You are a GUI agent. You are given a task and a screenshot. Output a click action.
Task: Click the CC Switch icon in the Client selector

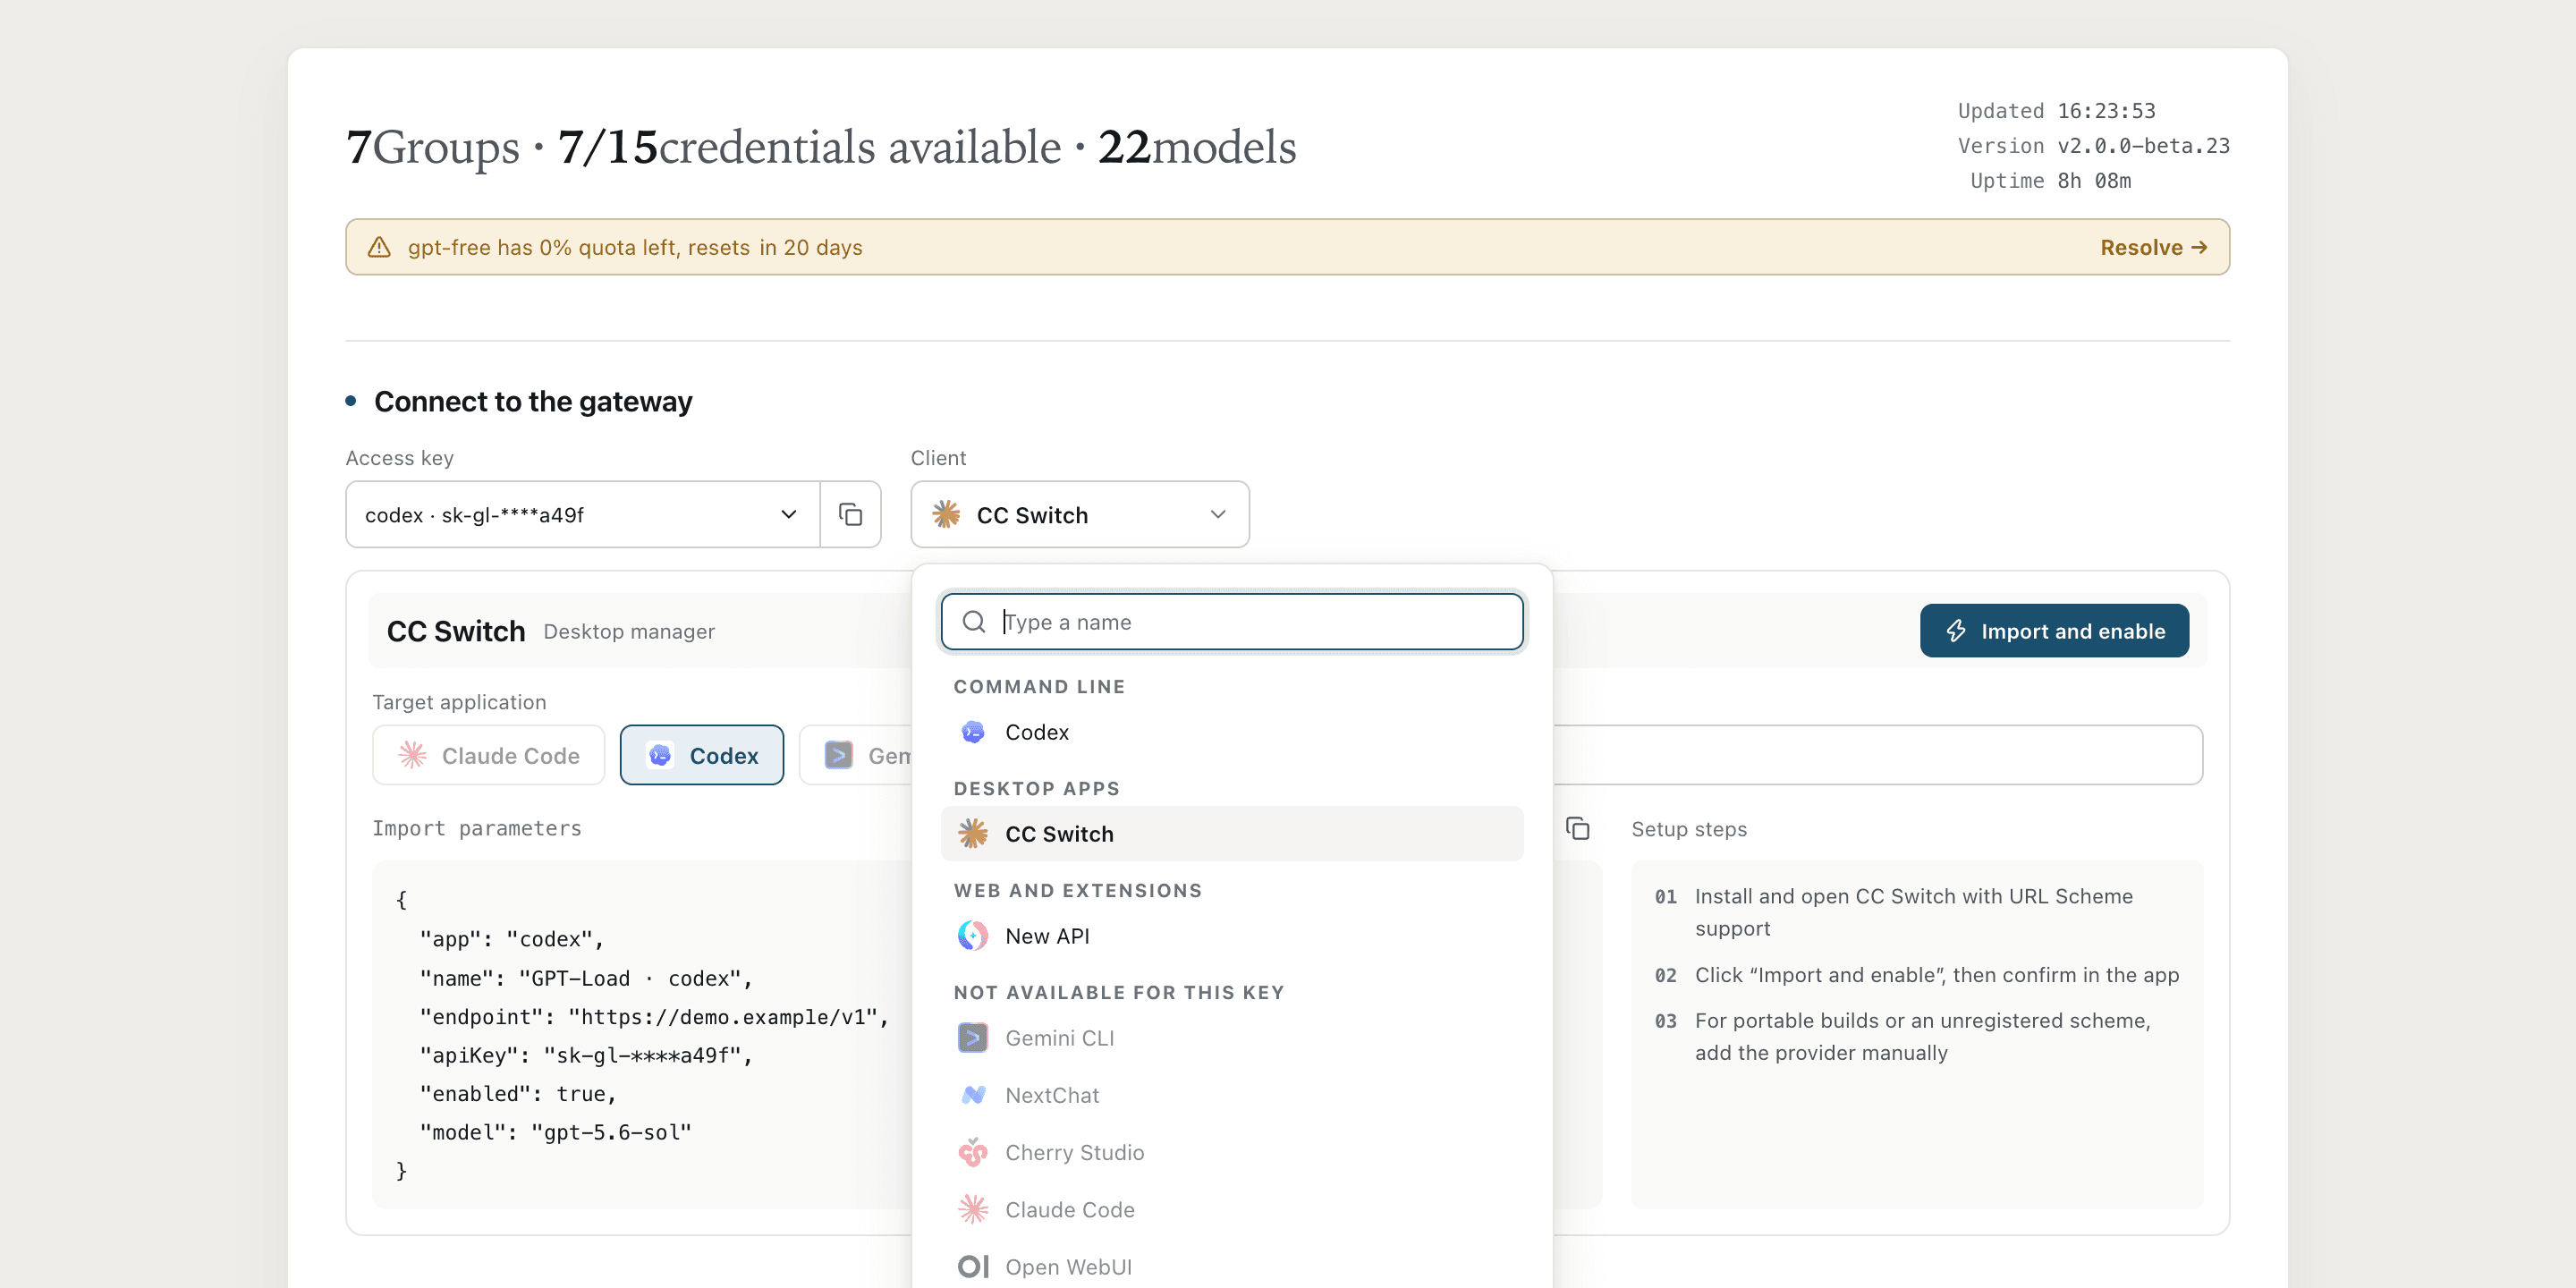click(946, 514)
